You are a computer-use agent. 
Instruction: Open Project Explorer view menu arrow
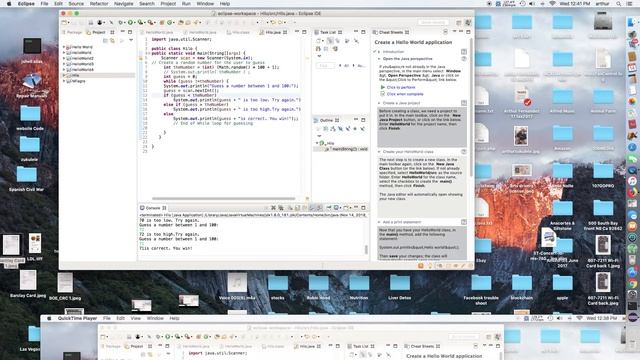pyautogui.click(x=131, y=40)
